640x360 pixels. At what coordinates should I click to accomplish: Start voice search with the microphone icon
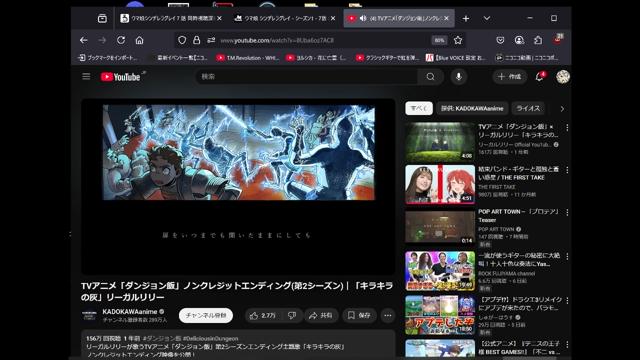[459, 77]
